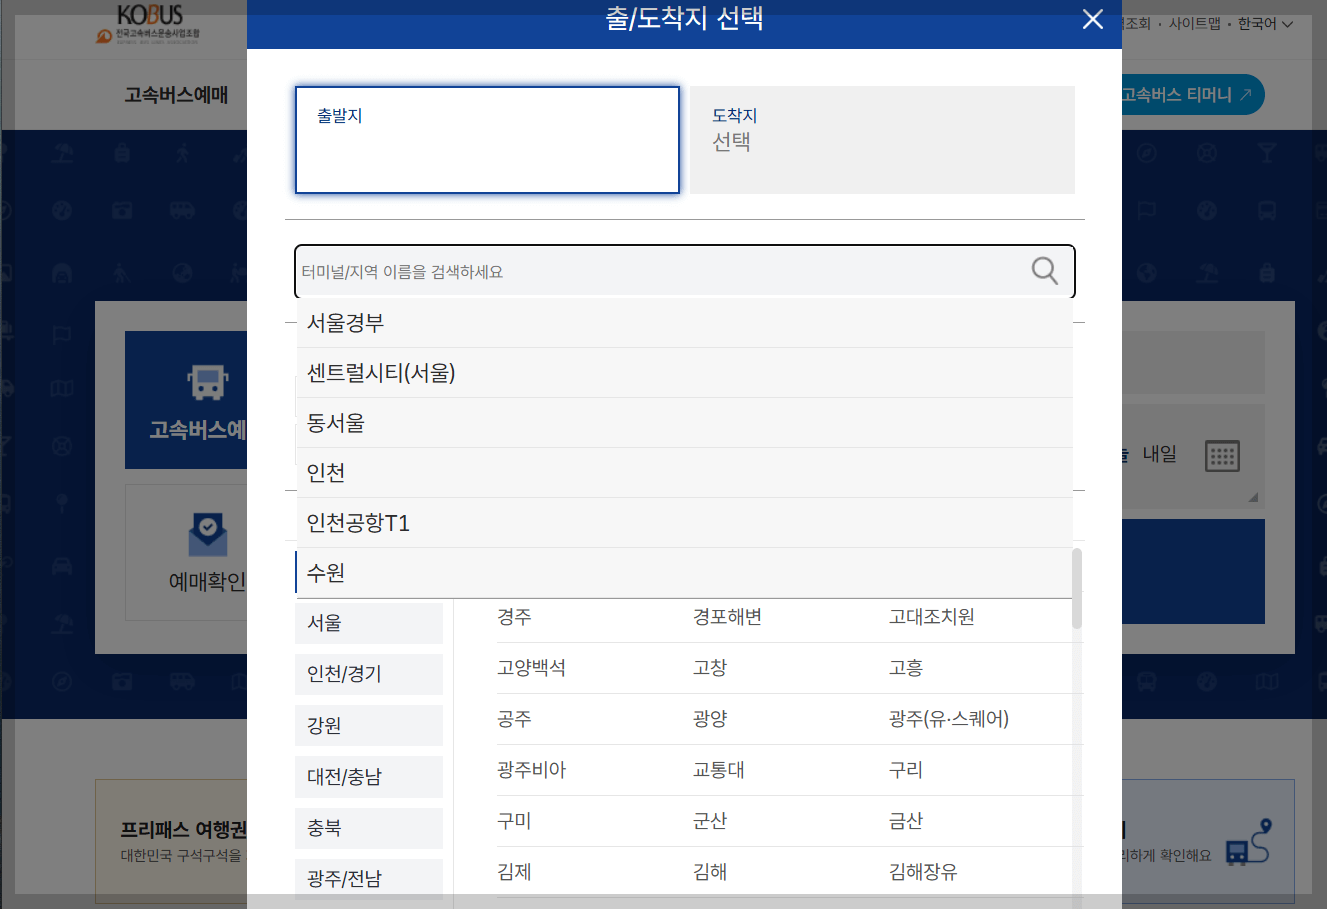Open the 고속버스예매 menu in the header
This screenshot has height=909, width=1327.
(176, 95)
